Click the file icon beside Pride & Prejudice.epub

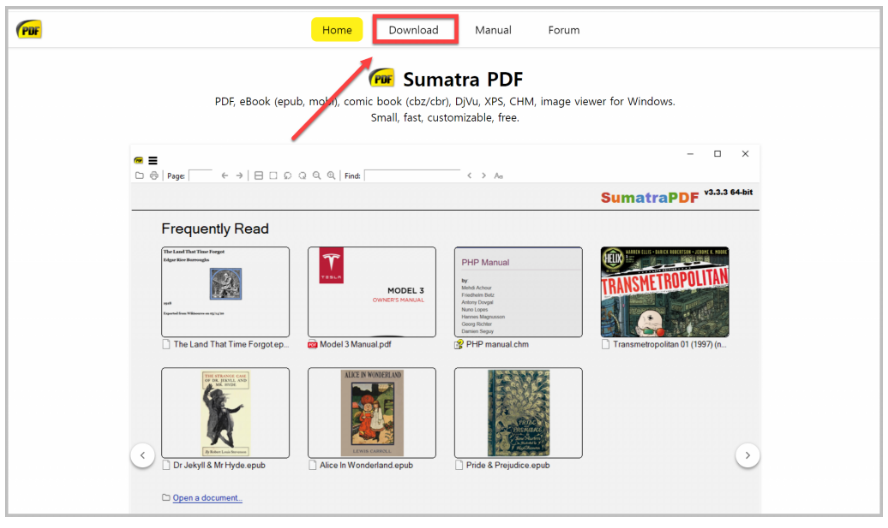459,465
